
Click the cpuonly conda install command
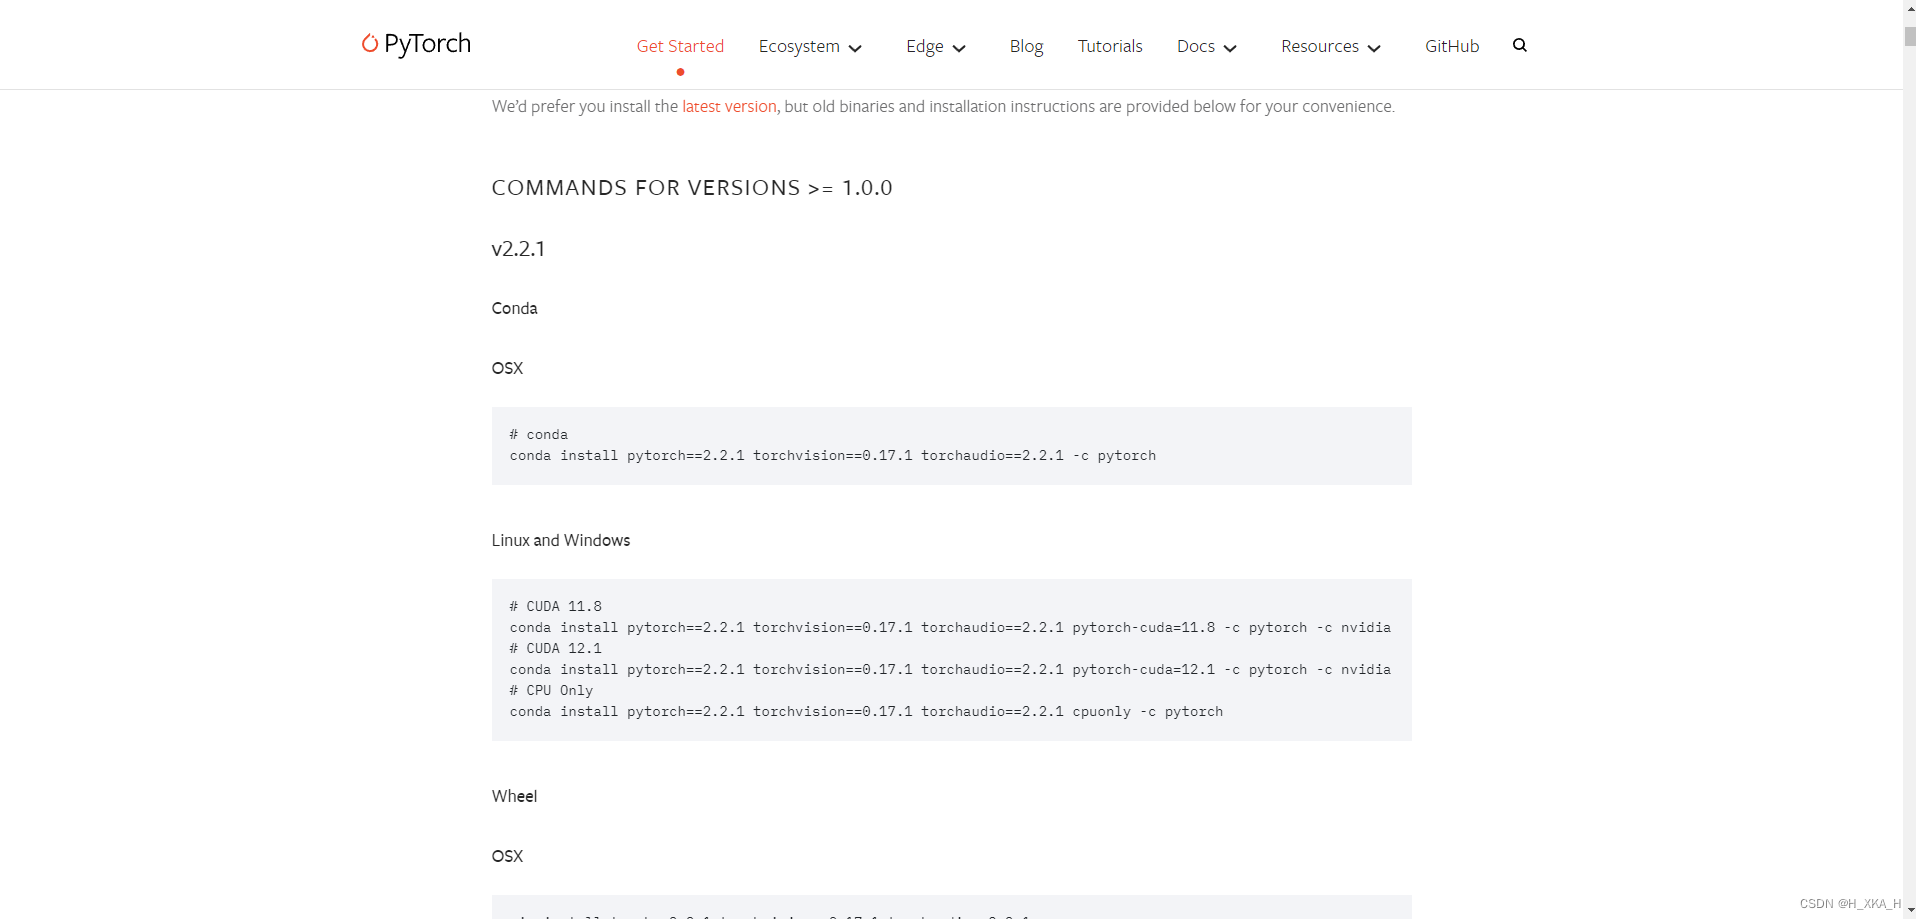click(866, 711)
